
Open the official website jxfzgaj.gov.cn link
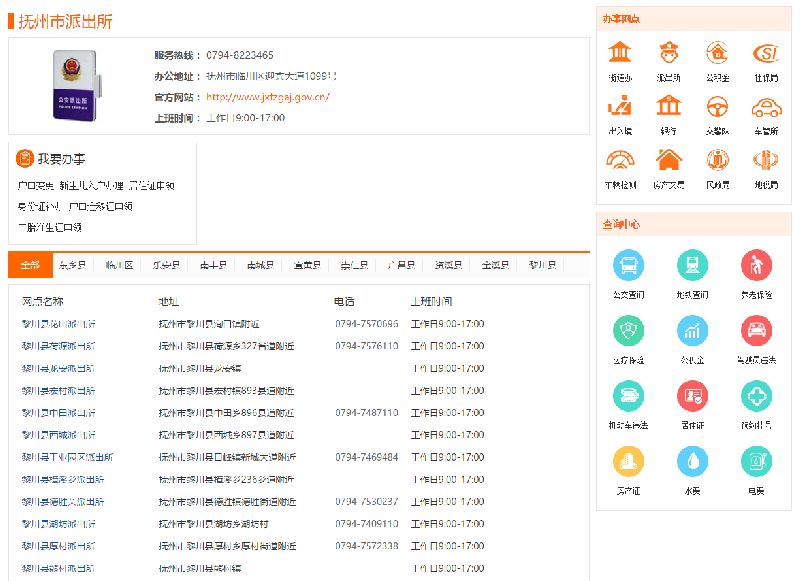pyautogui.click(x=268, y=97)
